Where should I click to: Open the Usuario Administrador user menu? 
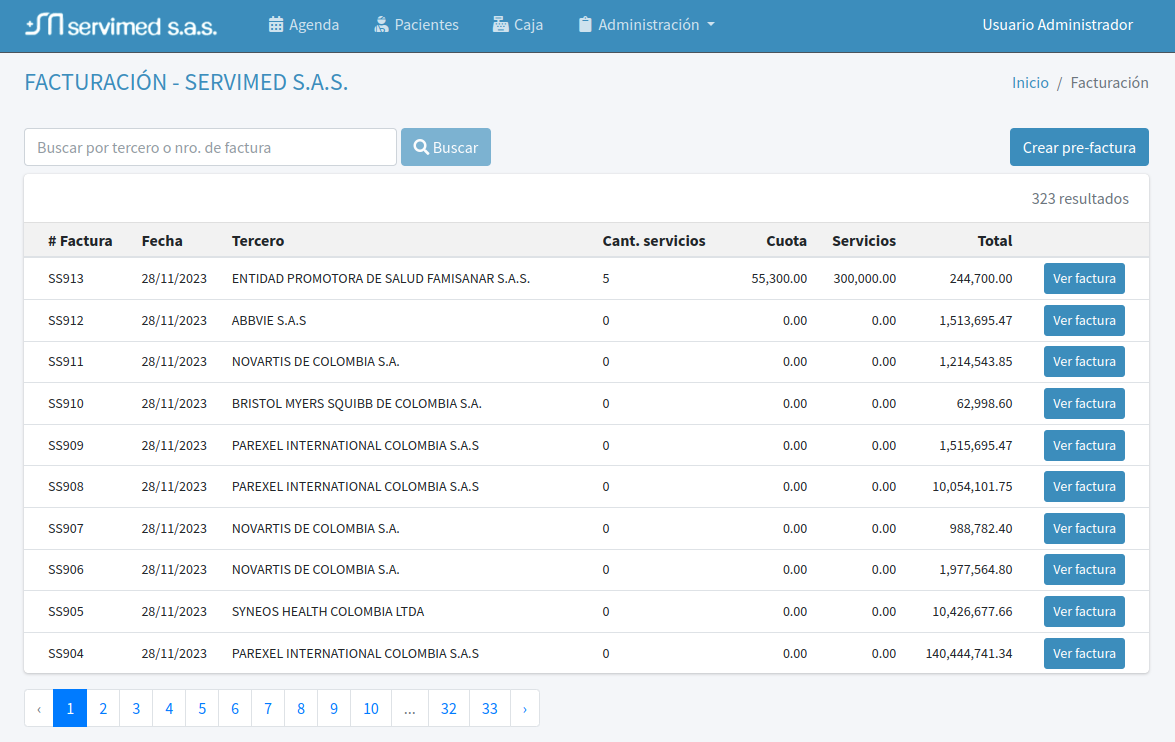pos(1057,25)
